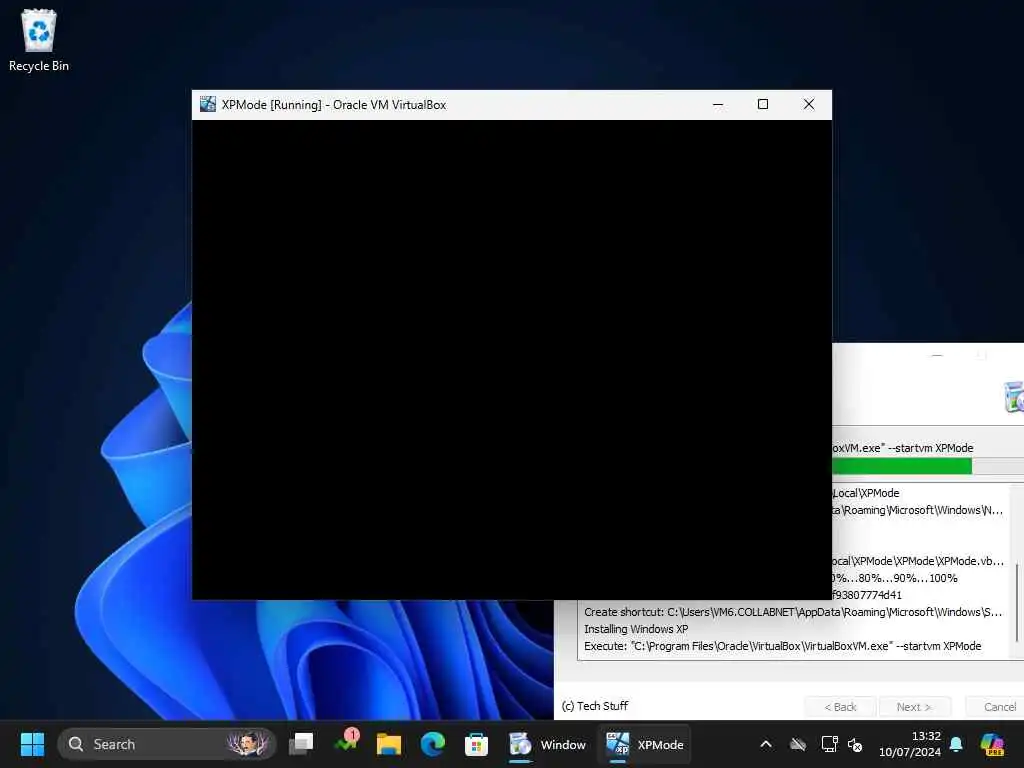Switch to the Window installer taskbar button
The image size is (1024, 768).
(x=547, y=744)
